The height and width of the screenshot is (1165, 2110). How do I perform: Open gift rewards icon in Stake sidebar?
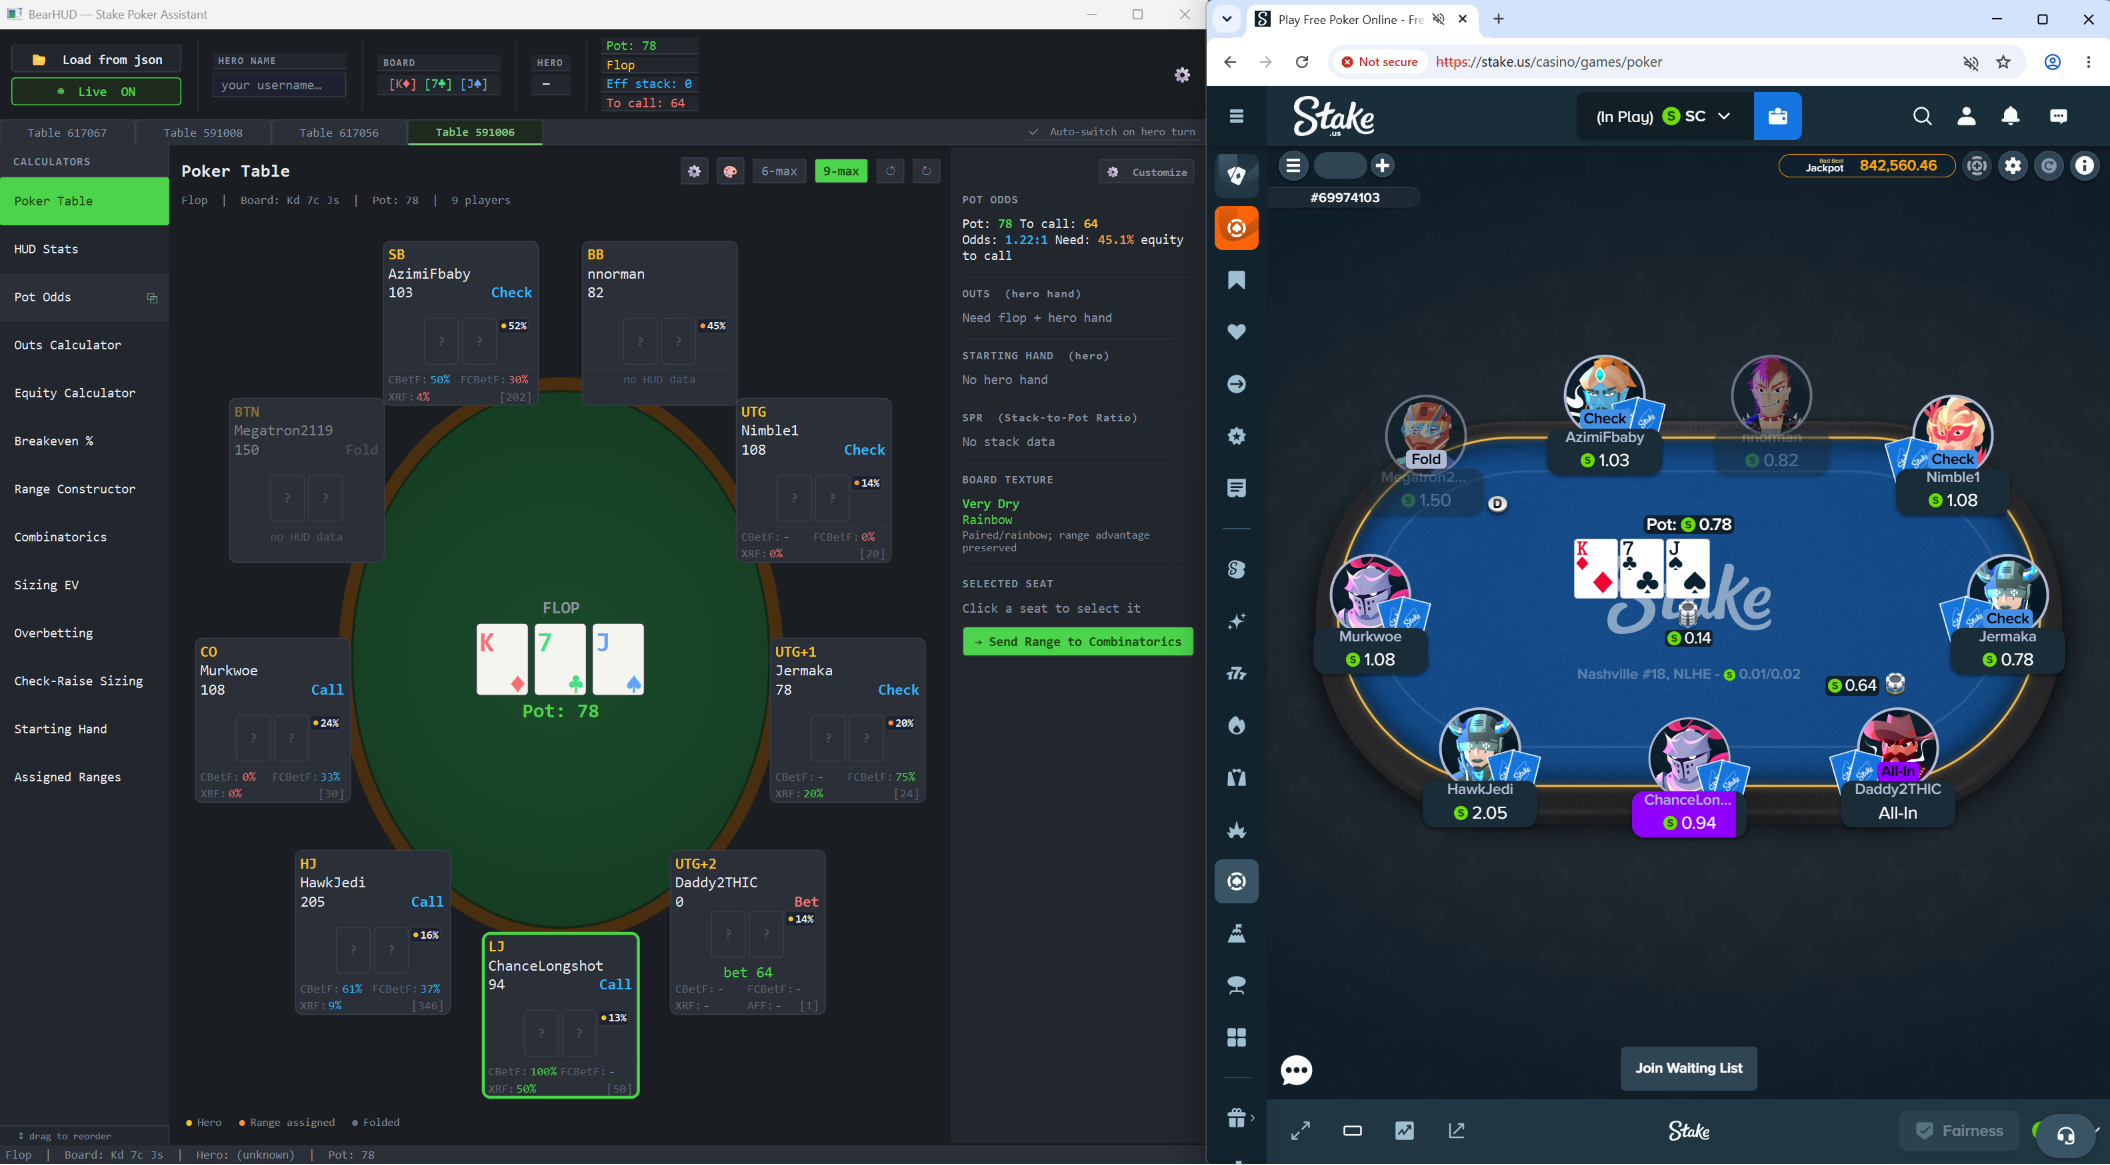1236,1117
